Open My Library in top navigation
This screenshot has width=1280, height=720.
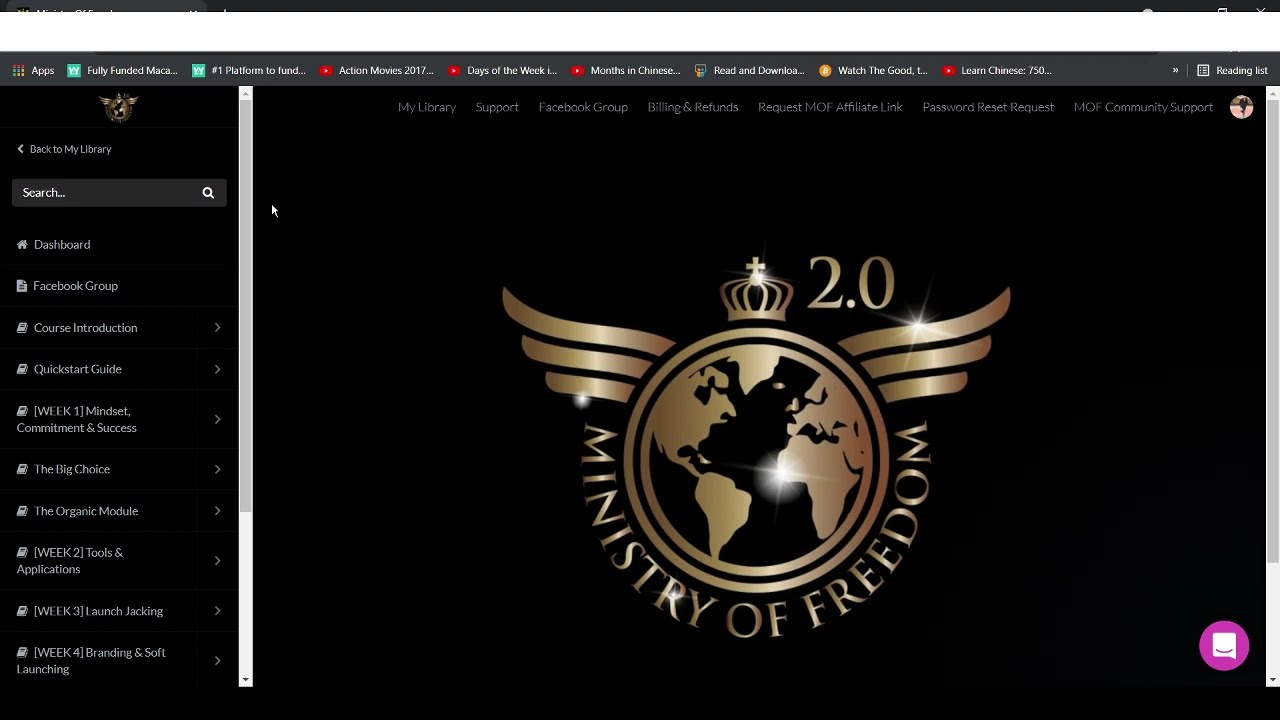point(427,107)
